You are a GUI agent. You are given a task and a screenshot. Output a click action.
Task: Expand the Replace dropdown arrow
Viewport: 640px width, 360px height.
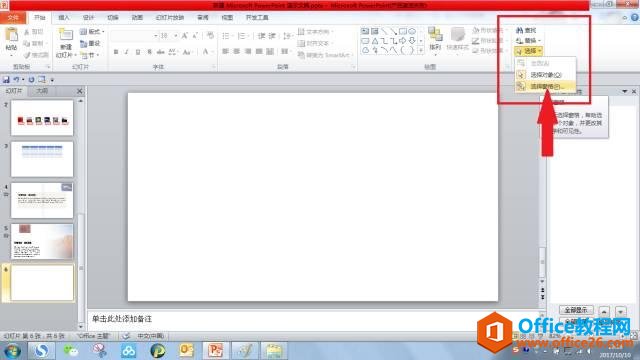(539, 41)
